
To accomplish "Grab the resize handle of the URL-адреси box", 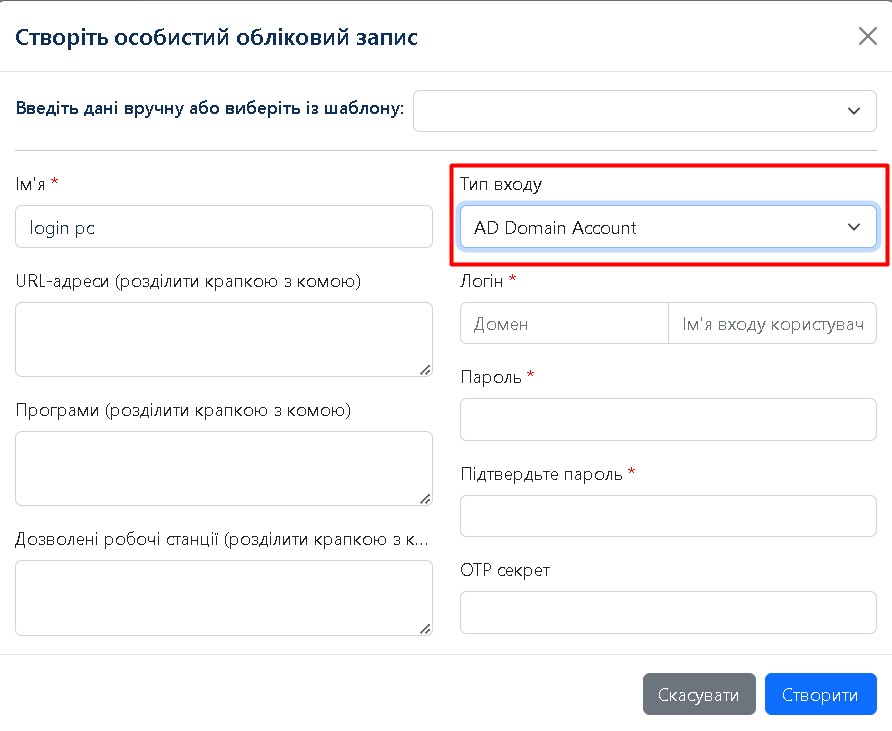I will point(425,369).
